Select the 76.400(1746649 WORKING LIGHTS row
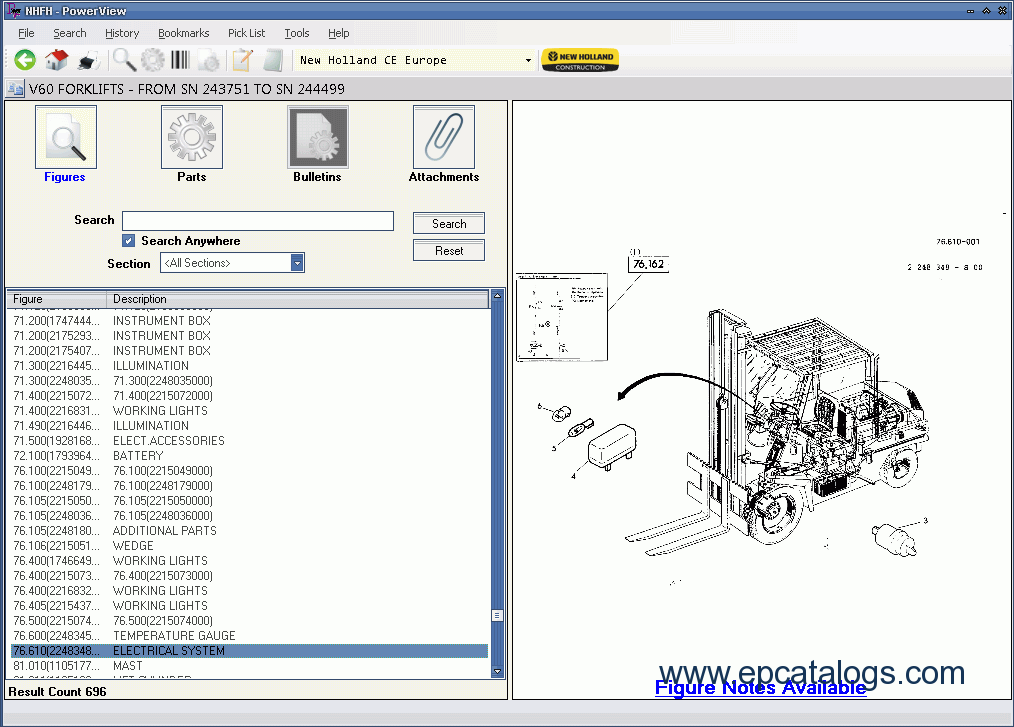 pos(250,561)
